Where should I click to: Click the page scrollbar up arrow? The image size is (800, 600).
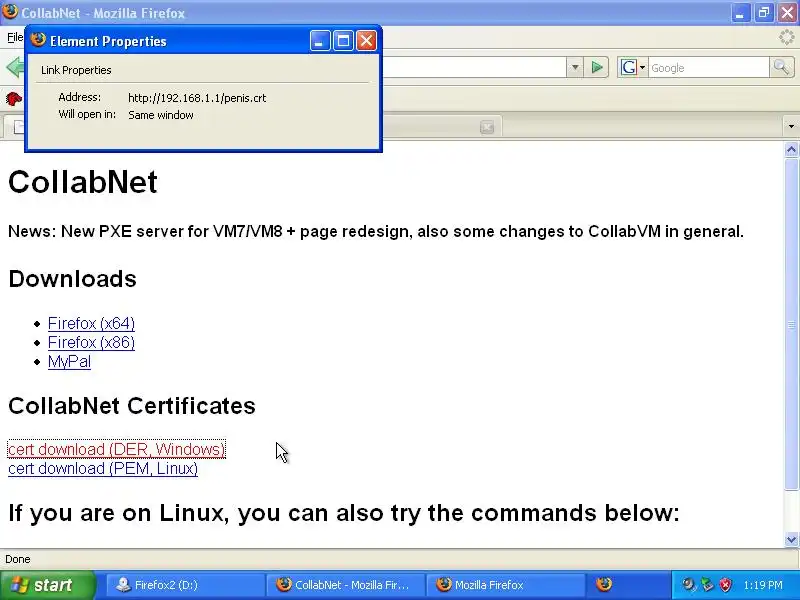(791, 149)
